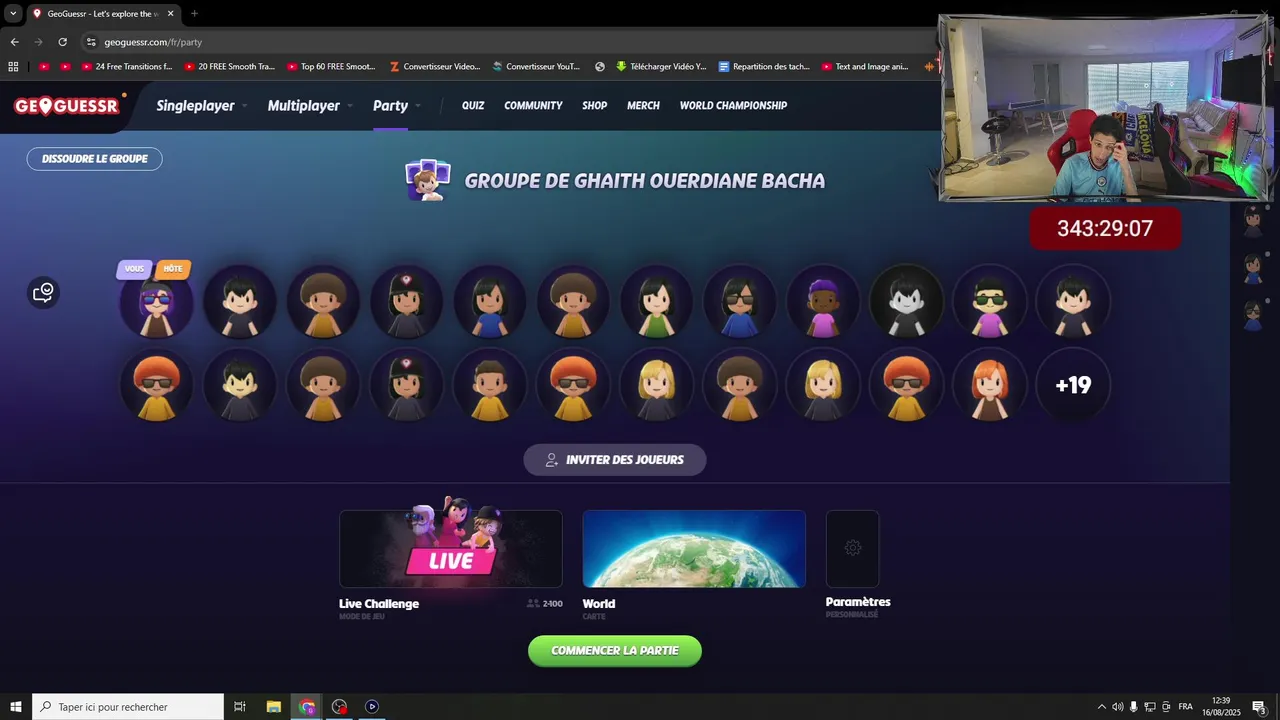The image size is (1280, 720).
Task: Click the Windows search box
Action: click(128, 707)
